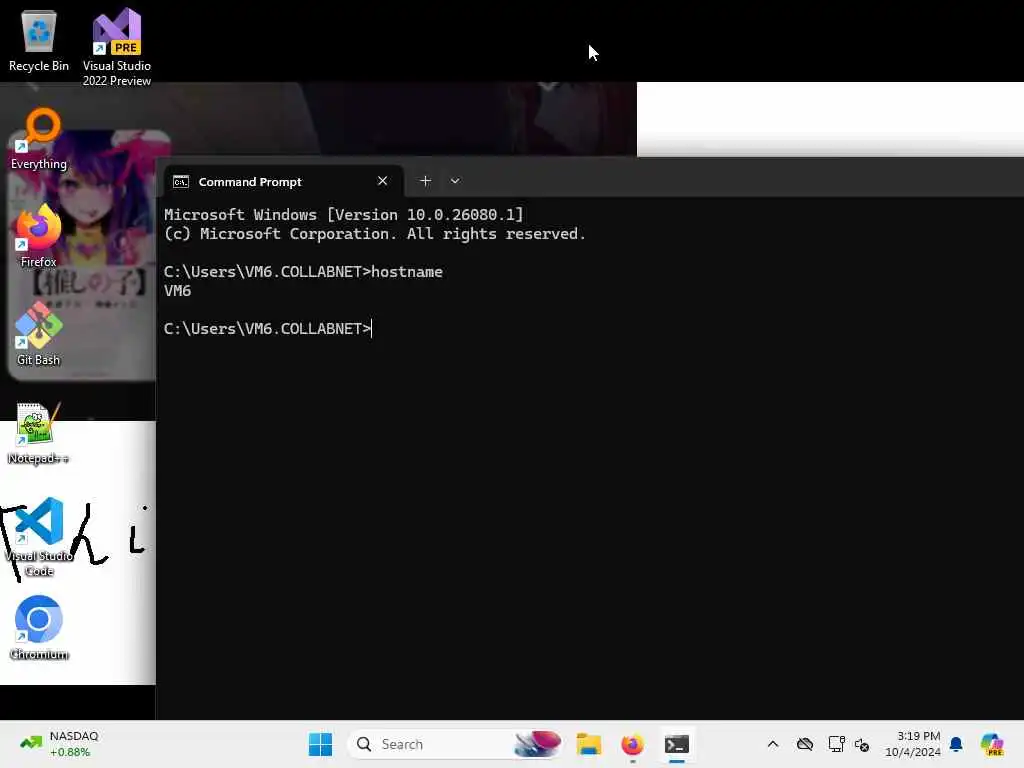The image size is (1024, 768).
Task: Open the notification bell in tray
Action: (x=956, y=744)
